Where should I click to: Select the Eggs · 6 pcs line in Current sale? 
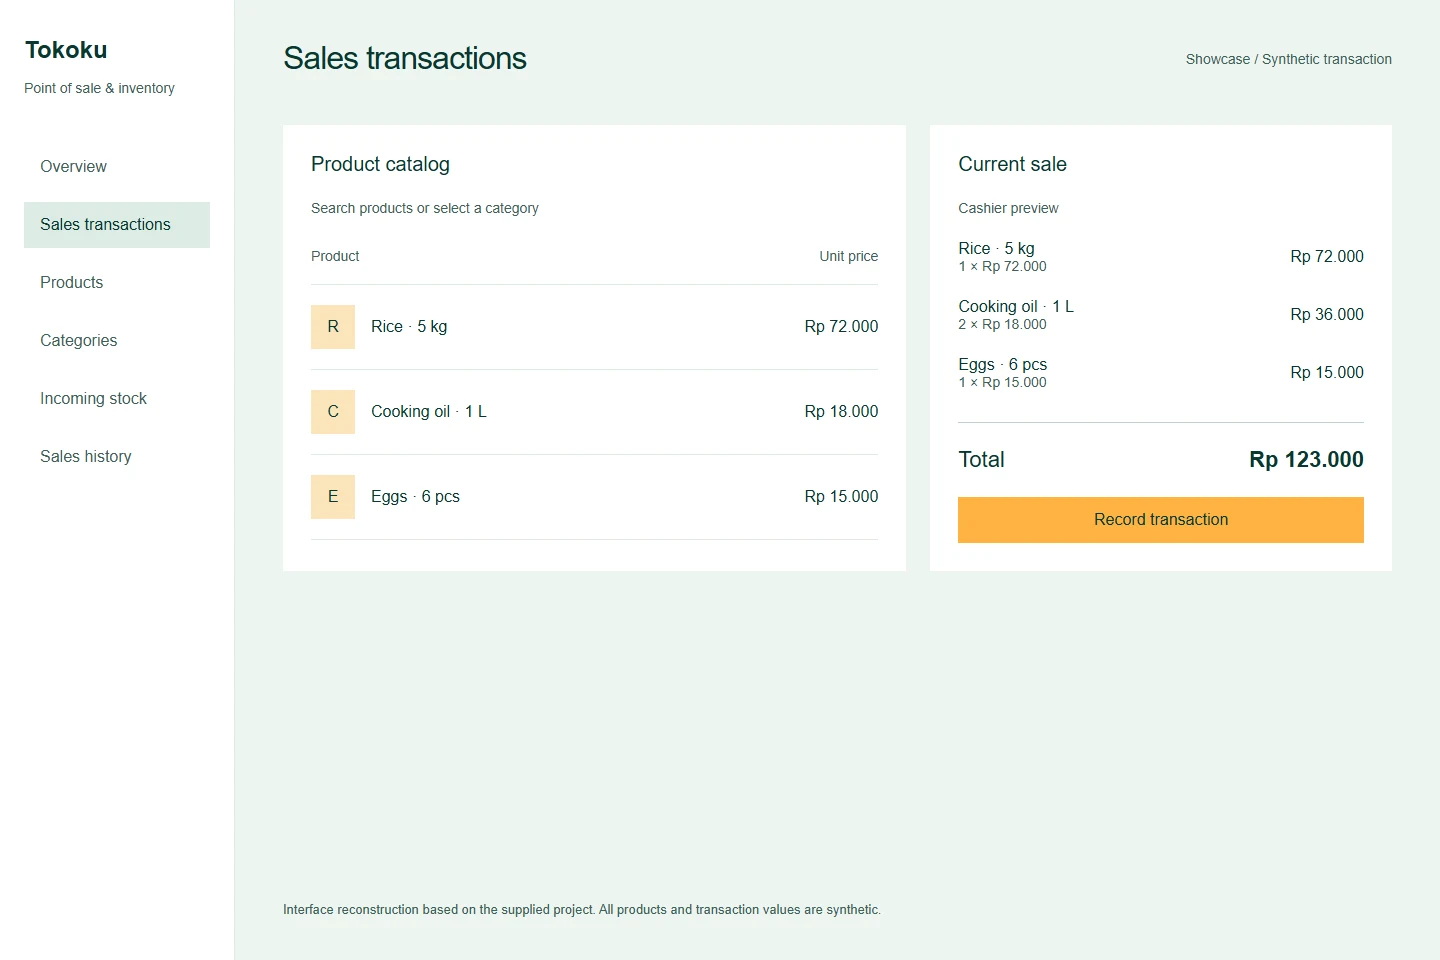point(1161,372)
